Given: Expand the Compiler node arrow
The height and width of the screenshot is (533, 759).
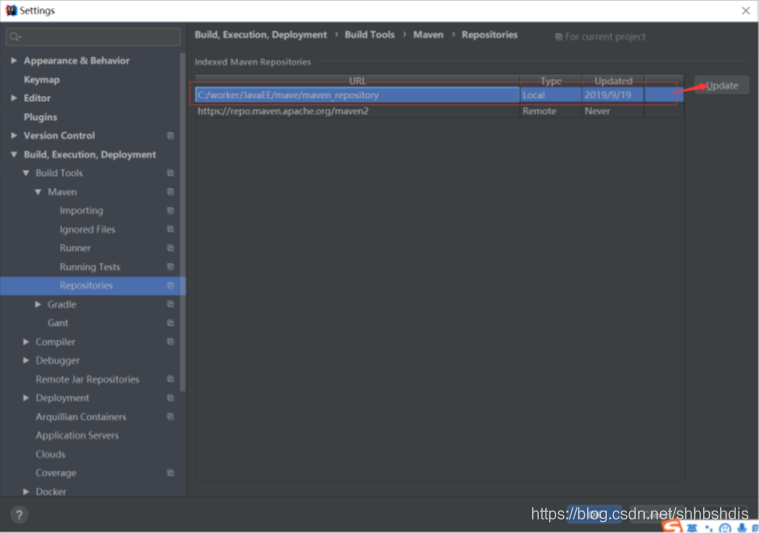Looking at the screenshot, I should pos(26,342).
